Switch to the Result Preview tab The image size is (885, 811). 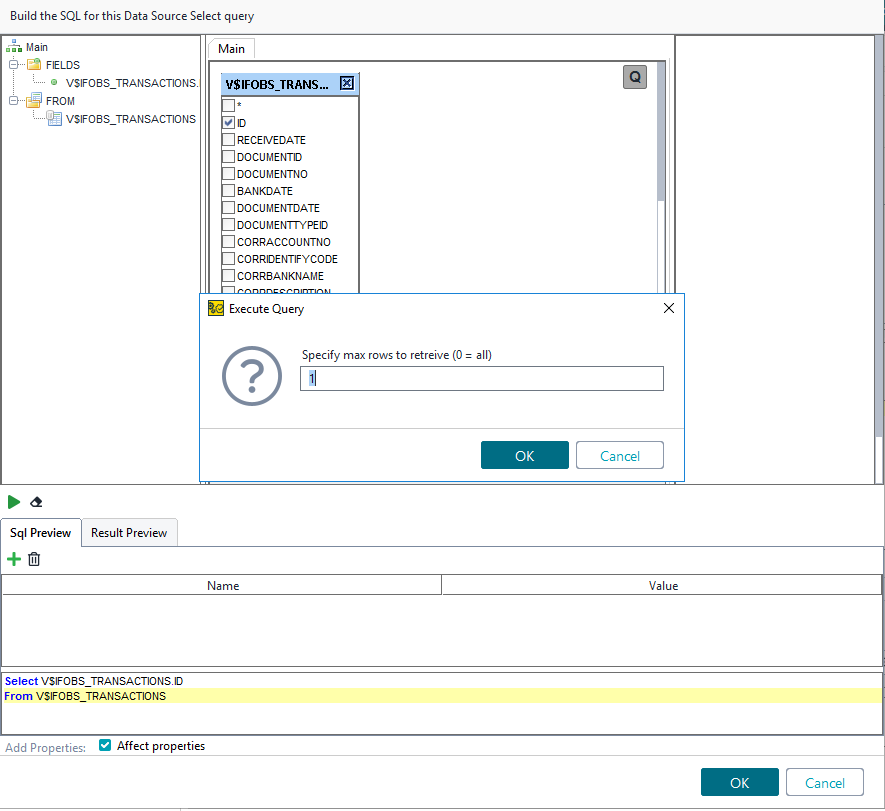(129, 533)
